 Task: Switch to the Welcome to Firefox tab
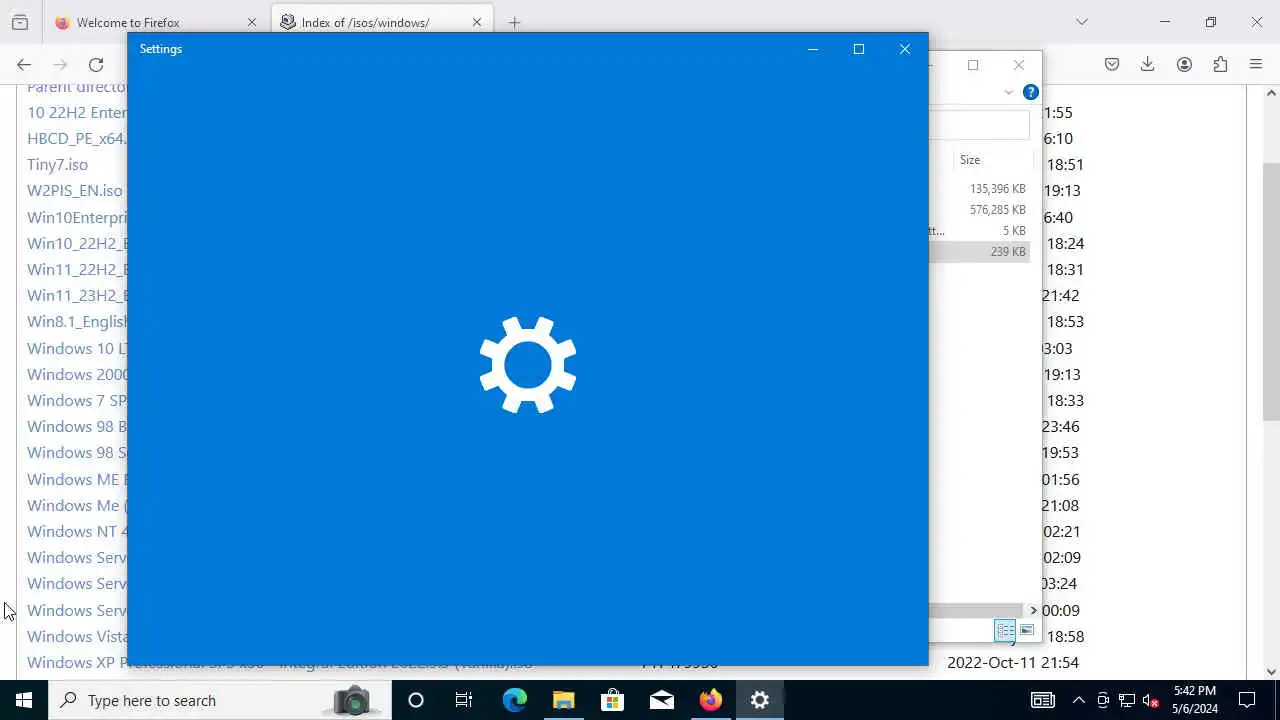tap(155, 22)
